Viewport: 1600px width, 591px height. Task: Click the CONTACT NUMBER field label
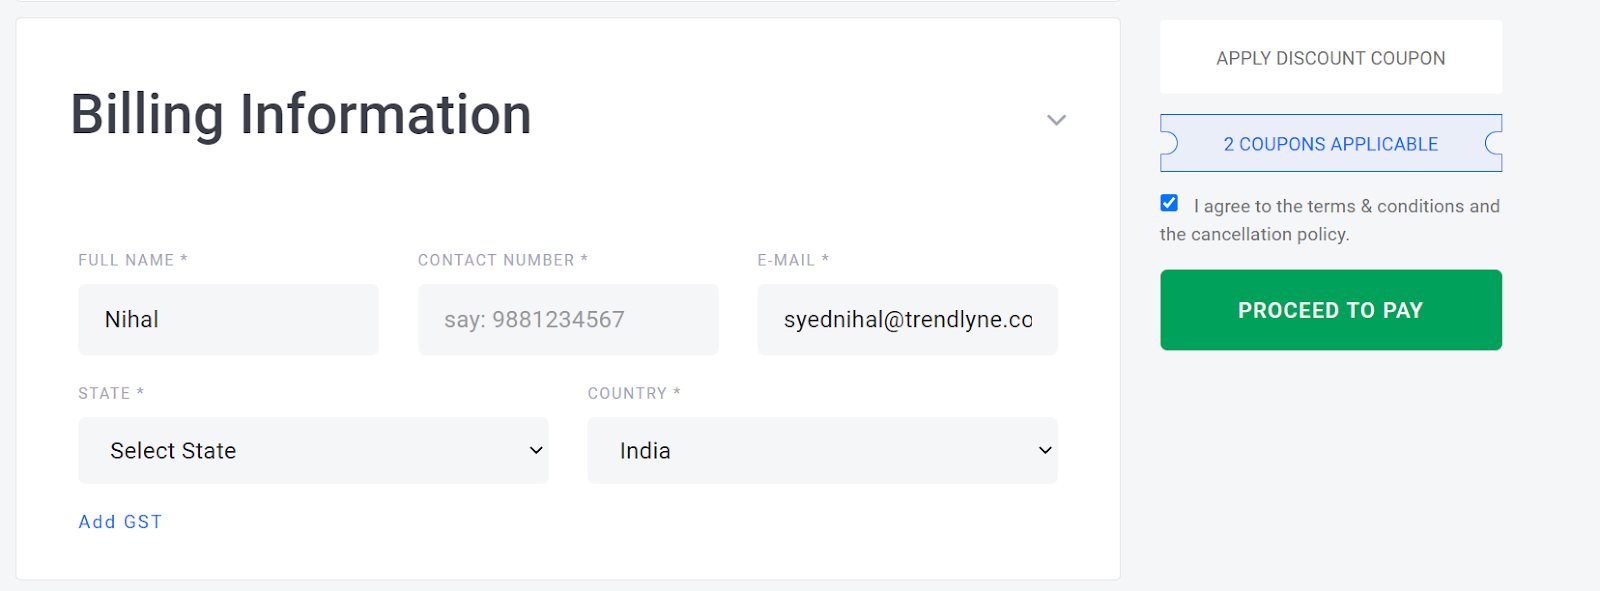click(503, 260)
